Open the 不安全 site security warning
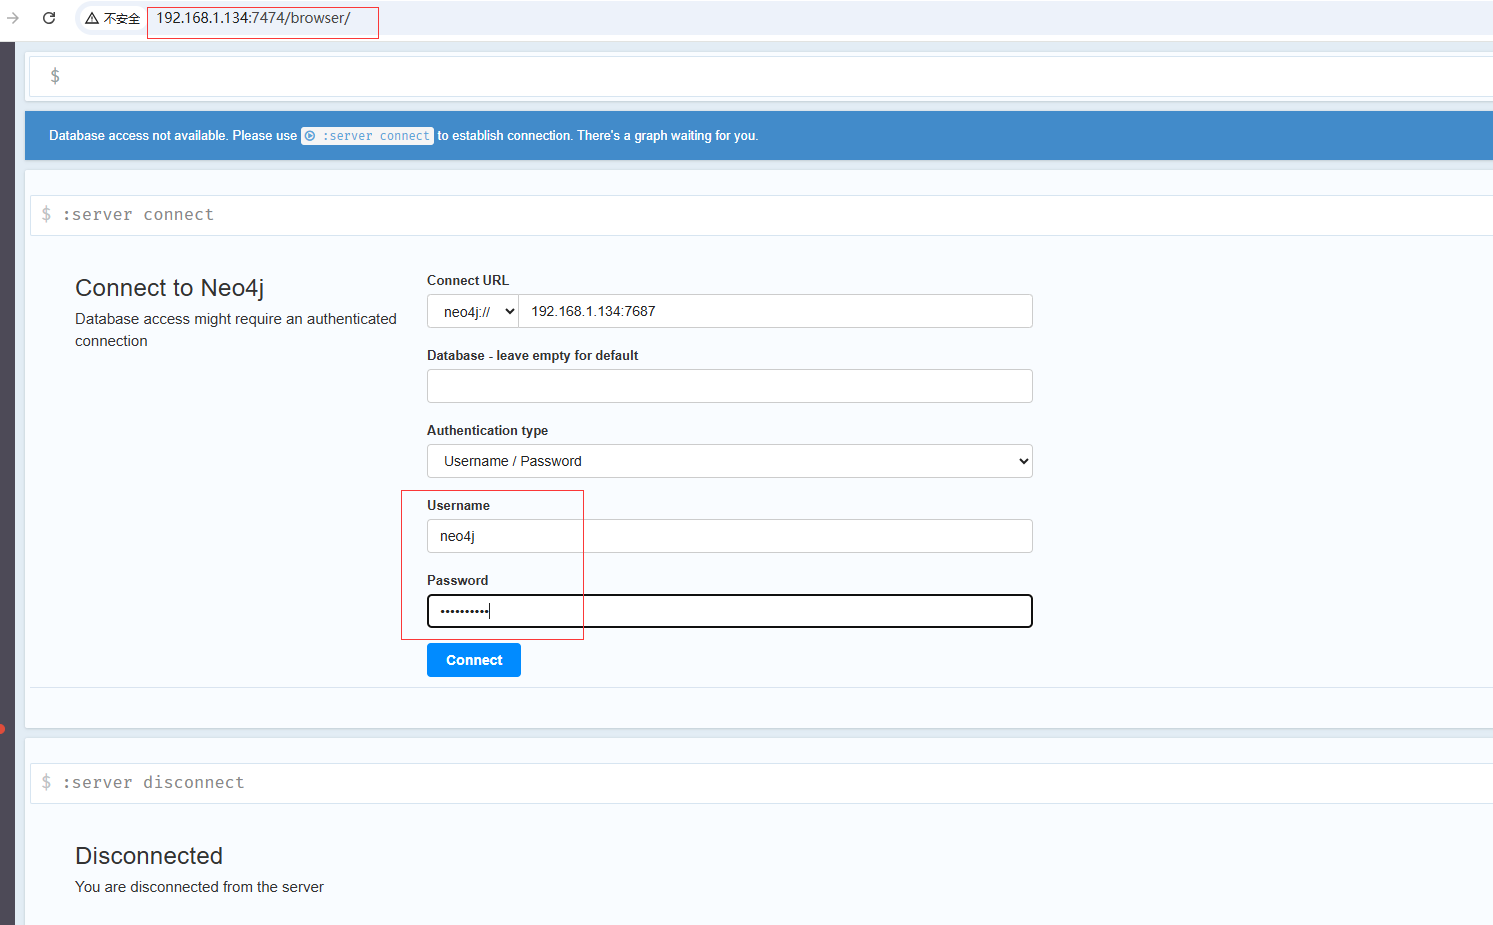Viewport: 1493px width, 925px height. pos(112,18)
